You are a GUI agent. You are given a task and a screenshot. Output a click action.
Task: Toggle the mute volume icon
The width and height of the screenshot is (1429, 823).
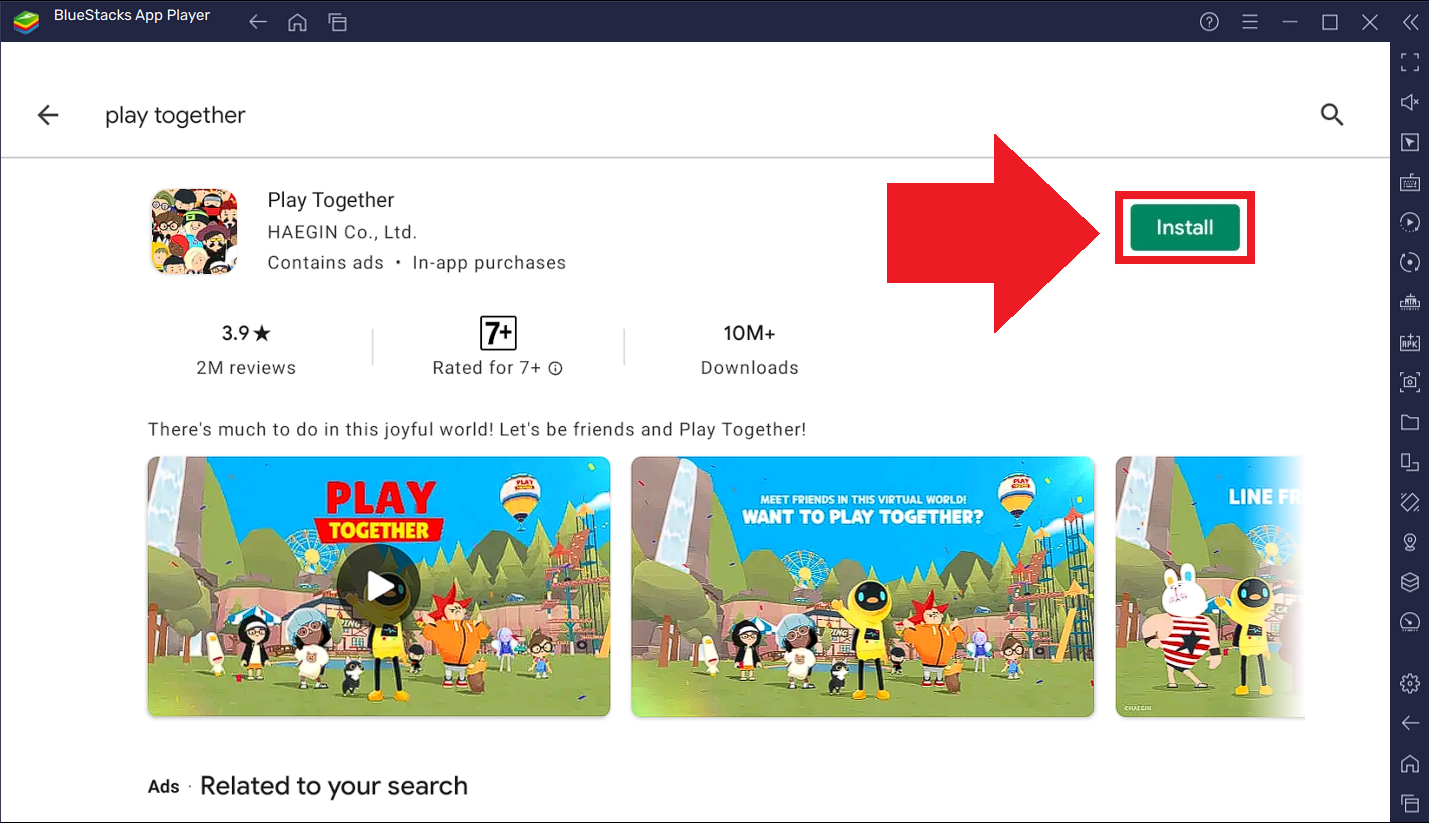point(1410,102)
